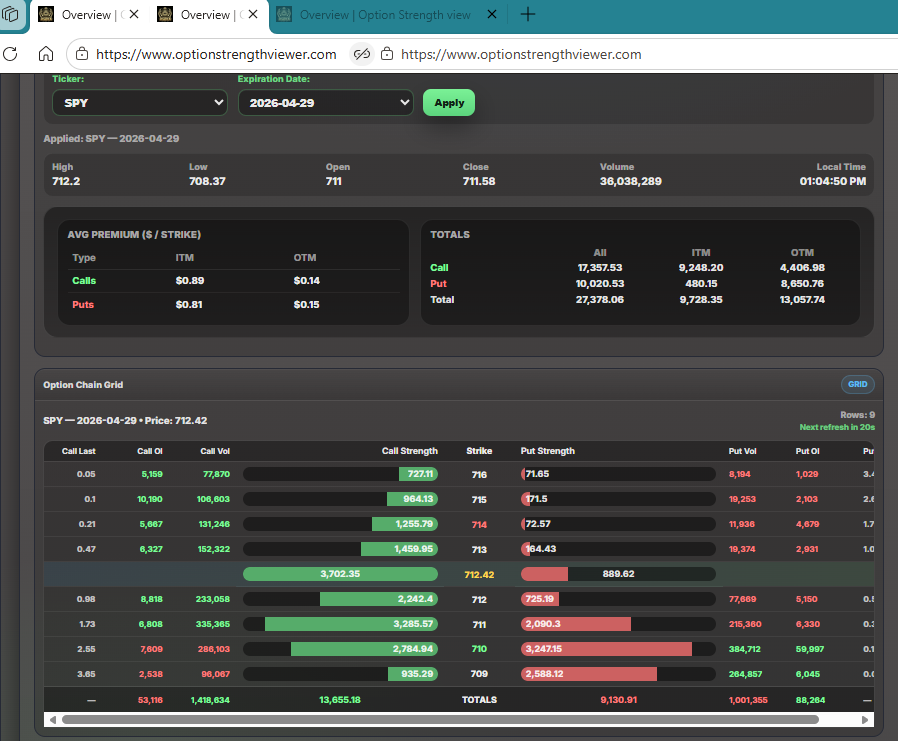This screenshot has height=741, width=898.
Task: Click the Volume value 36,038,289
Action: click(631, 181)
